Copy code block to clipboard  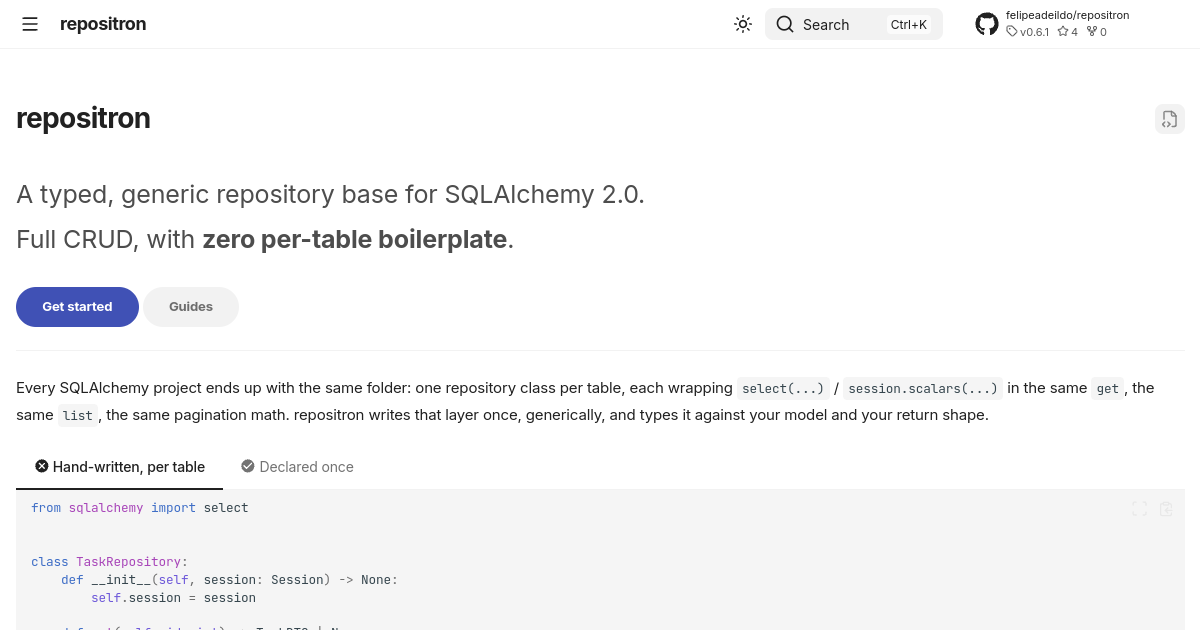(1166, 509)
